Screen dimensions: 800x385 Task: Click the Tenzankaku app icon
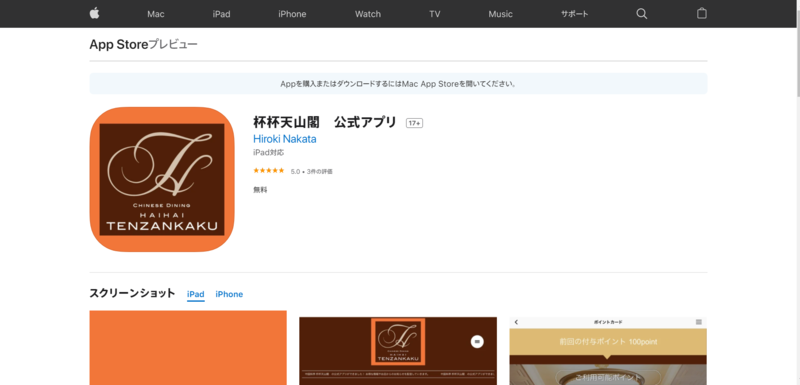click(162, 179)
